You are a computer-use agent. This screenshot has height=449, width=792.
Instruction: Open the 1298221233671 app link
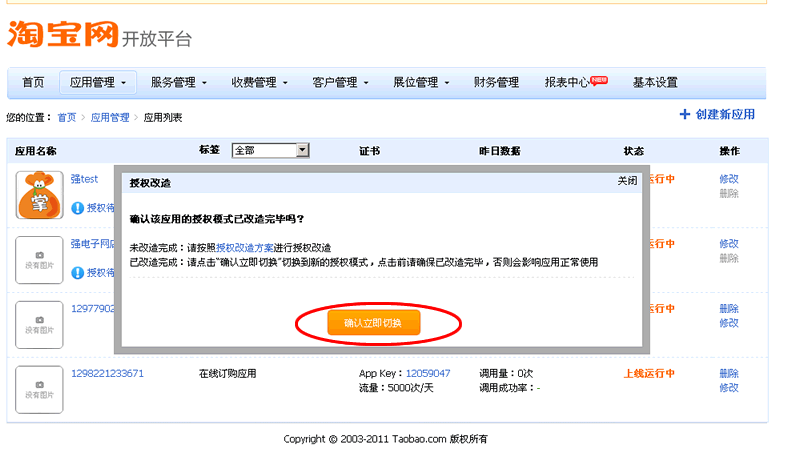click(108, 373)
